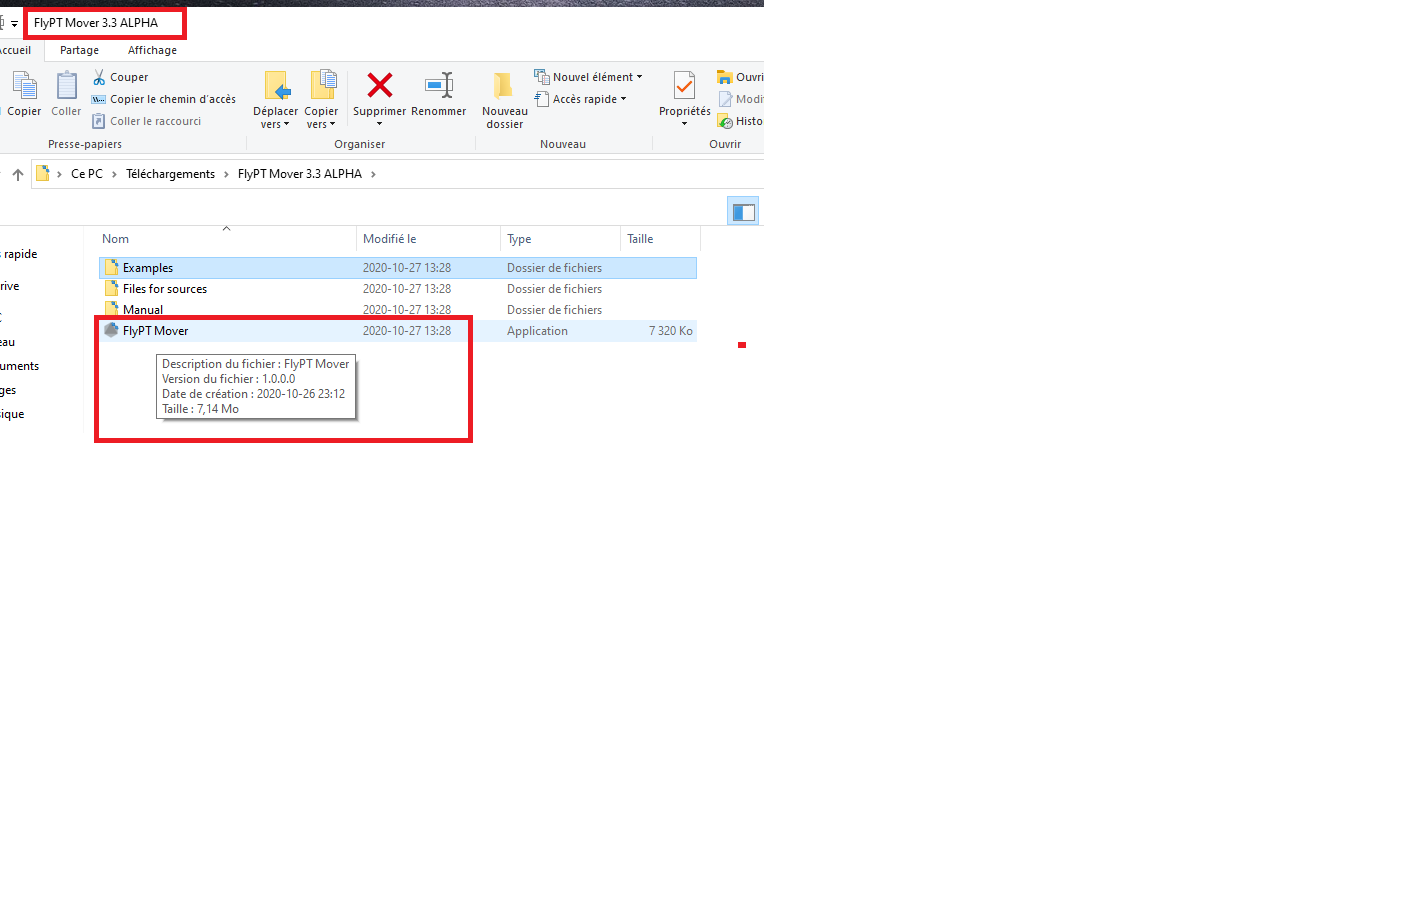Viewport: 1419px width, 919px height.
Task: Expand the Propriétés dropdown arrow
Action: click(685, 124)
